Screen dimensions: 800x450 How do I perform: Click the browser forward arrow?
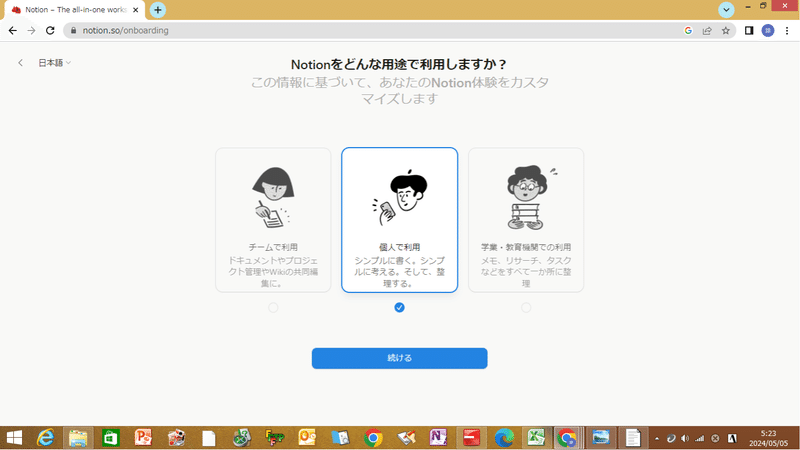(31, 31)
